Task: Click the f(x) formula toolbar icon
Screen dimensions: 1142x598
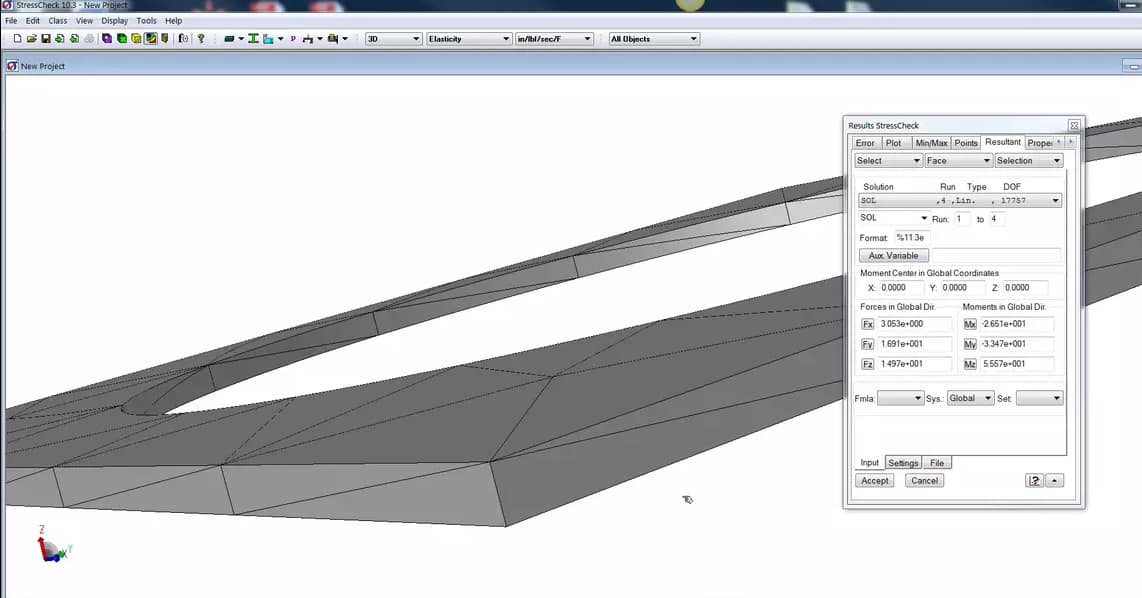Action: tap(183, 39)
